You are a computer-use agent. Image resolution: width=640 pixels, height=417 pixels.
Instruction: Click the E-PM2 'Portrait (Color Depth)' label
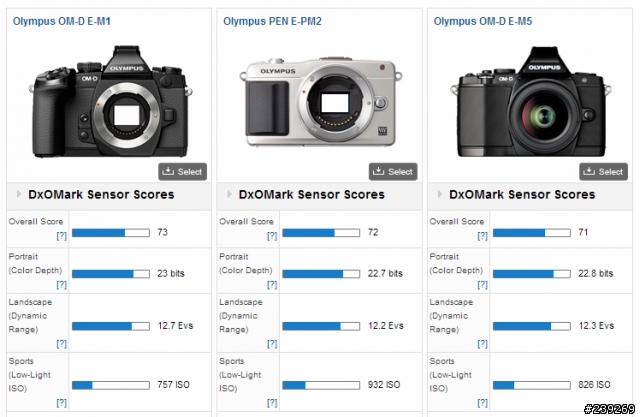coord(245,264)
